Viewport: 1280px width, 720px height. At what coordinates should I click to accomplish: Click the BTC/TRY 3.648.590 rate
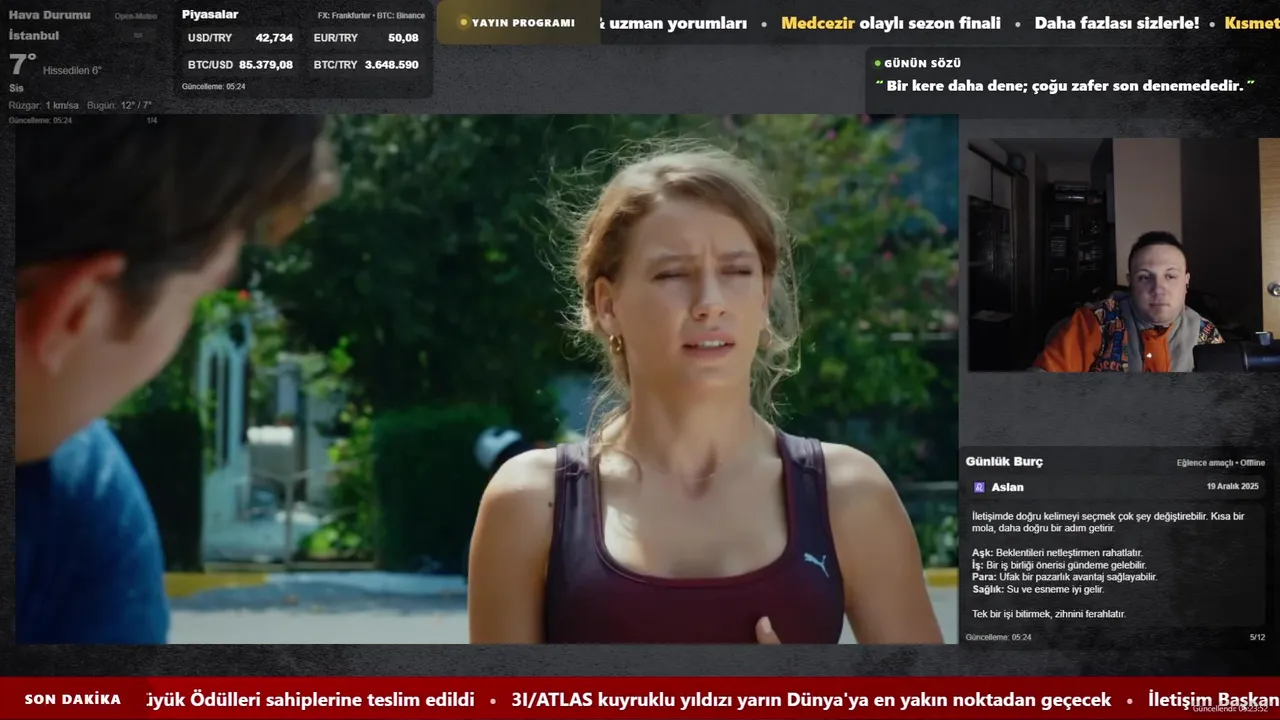click(366, 64)
